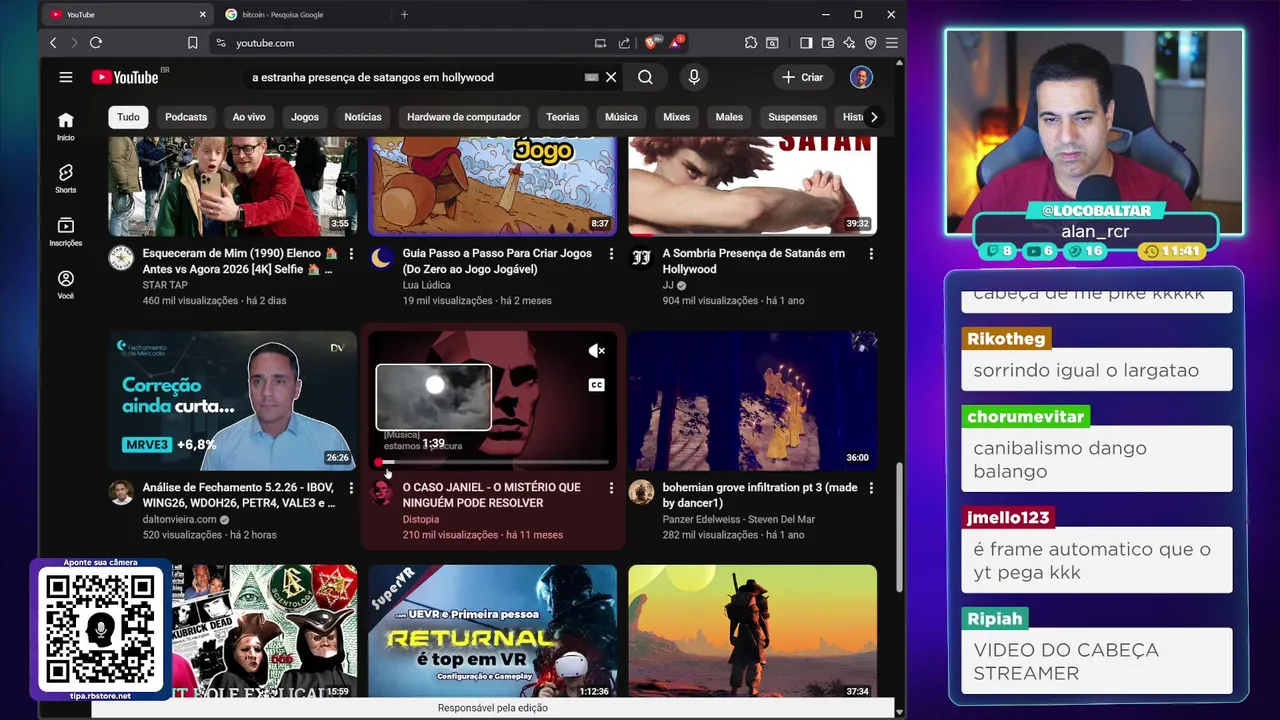Image resolution: width=1280 pixels, height=720 pixels.
Task: Open Panzer Edelweiss channel link
Action: pos(738,520)
